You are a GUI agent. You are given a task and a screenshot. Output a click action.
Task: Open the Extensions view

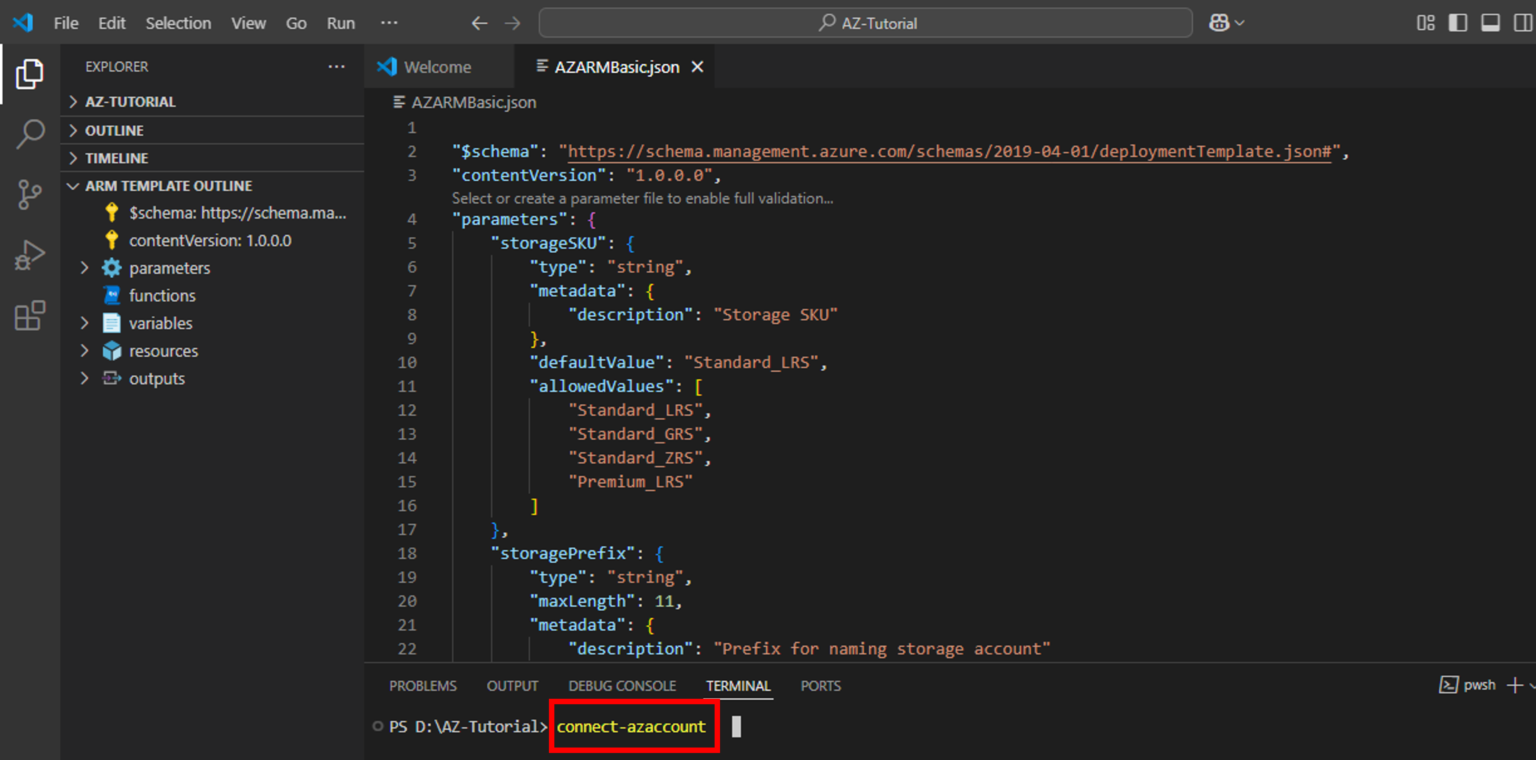tap(30, 316)
